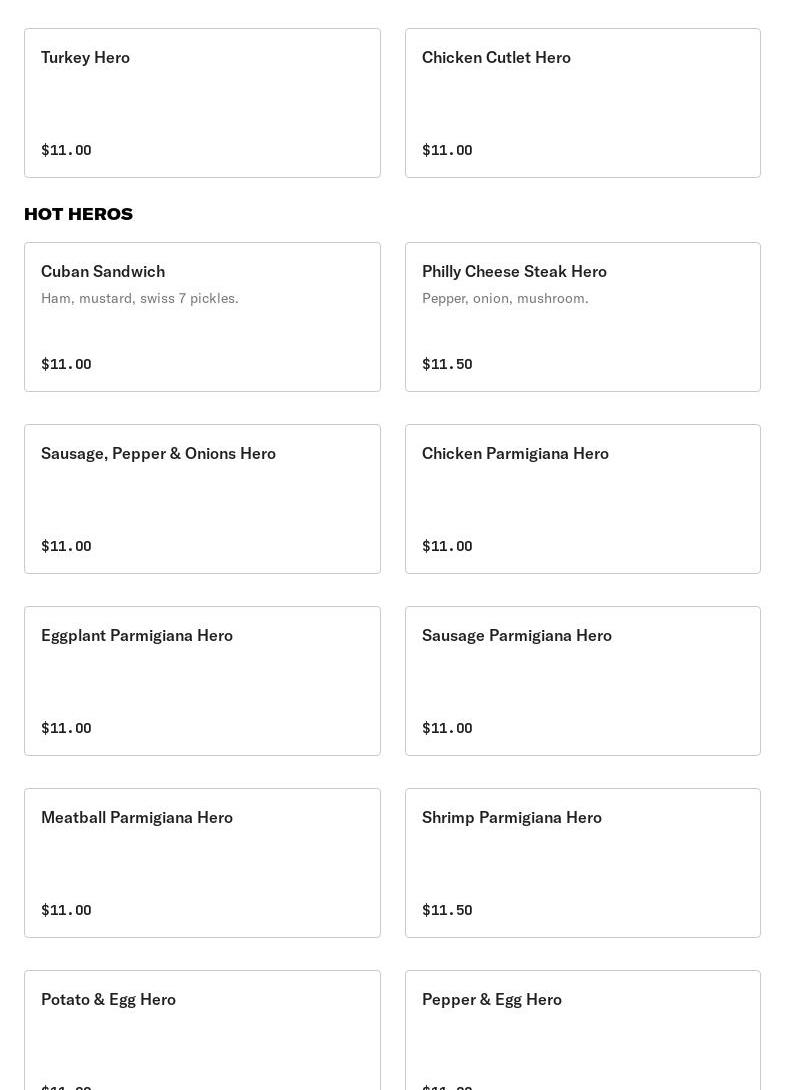Choose the Philly Cheese Steak Hero

click(x=582, y=316)
